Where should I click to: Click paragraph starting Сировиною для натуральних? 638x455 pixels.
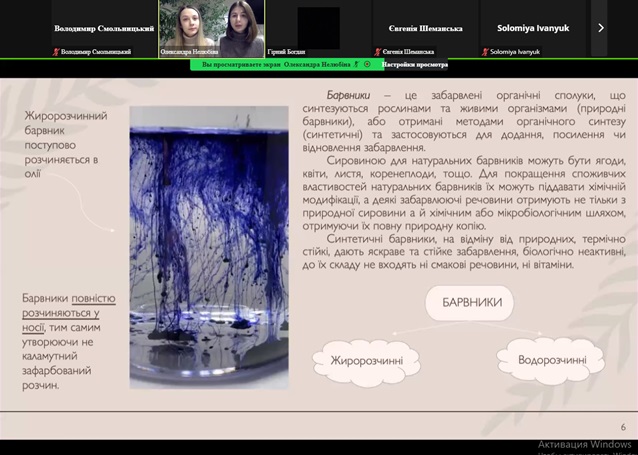coord(464,193)
